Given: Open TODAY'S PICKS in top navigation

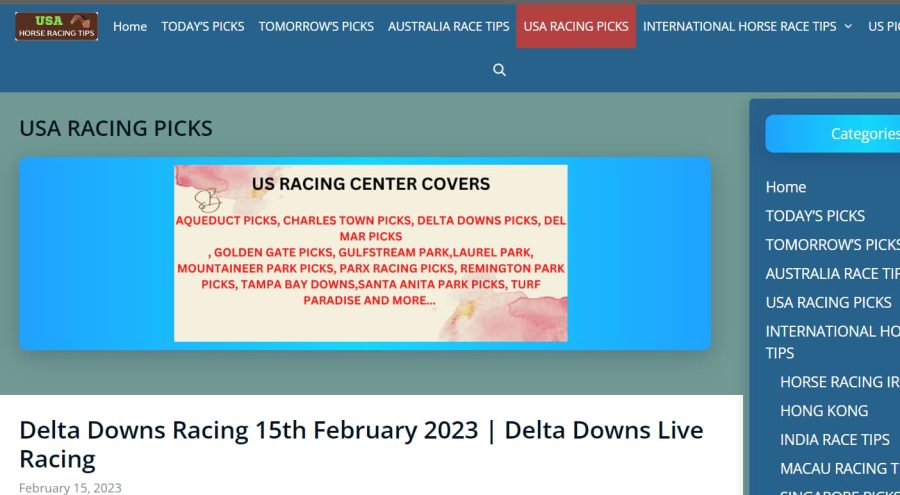Looking at the screenshot, I should pos(203,26).
